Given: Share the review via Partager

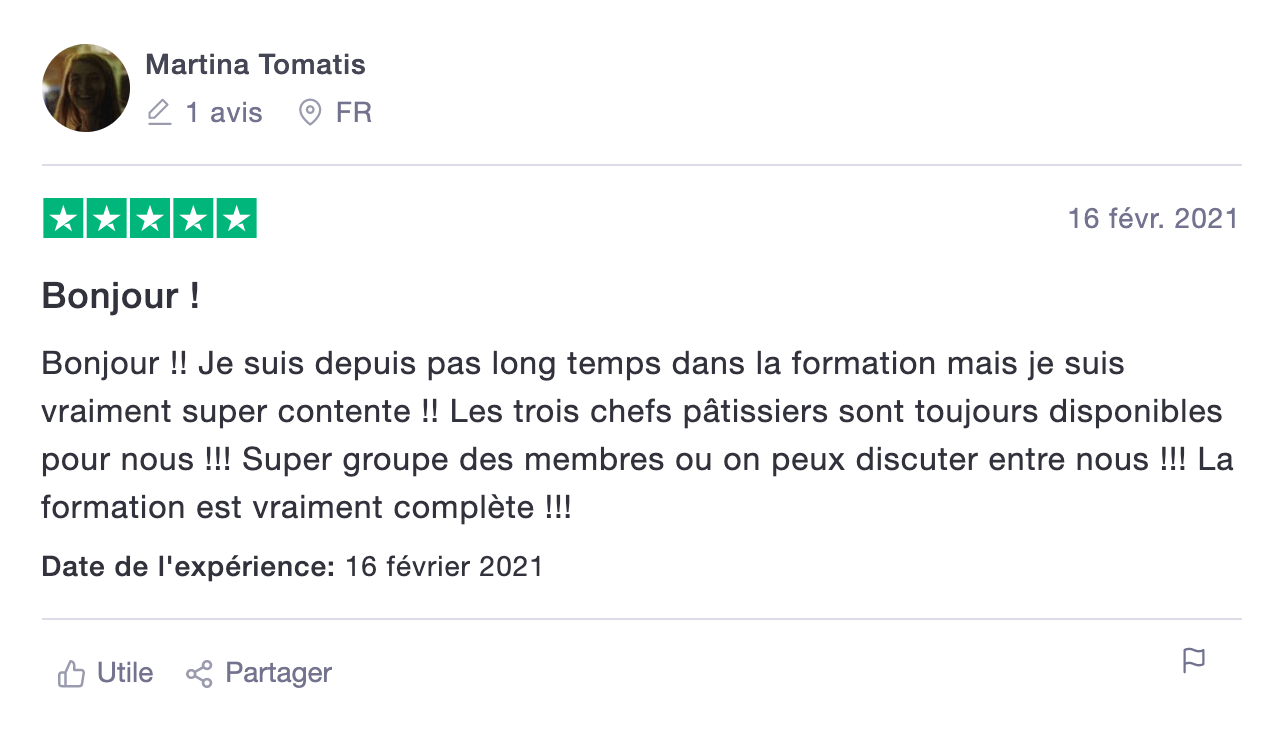Looking at the screenshot, I should 259,673.
